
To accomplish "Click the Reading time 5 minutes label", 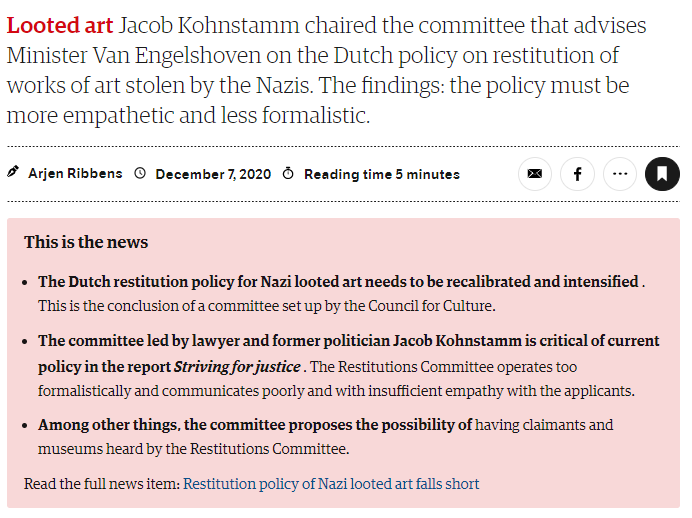I will (x=382, y=174).
